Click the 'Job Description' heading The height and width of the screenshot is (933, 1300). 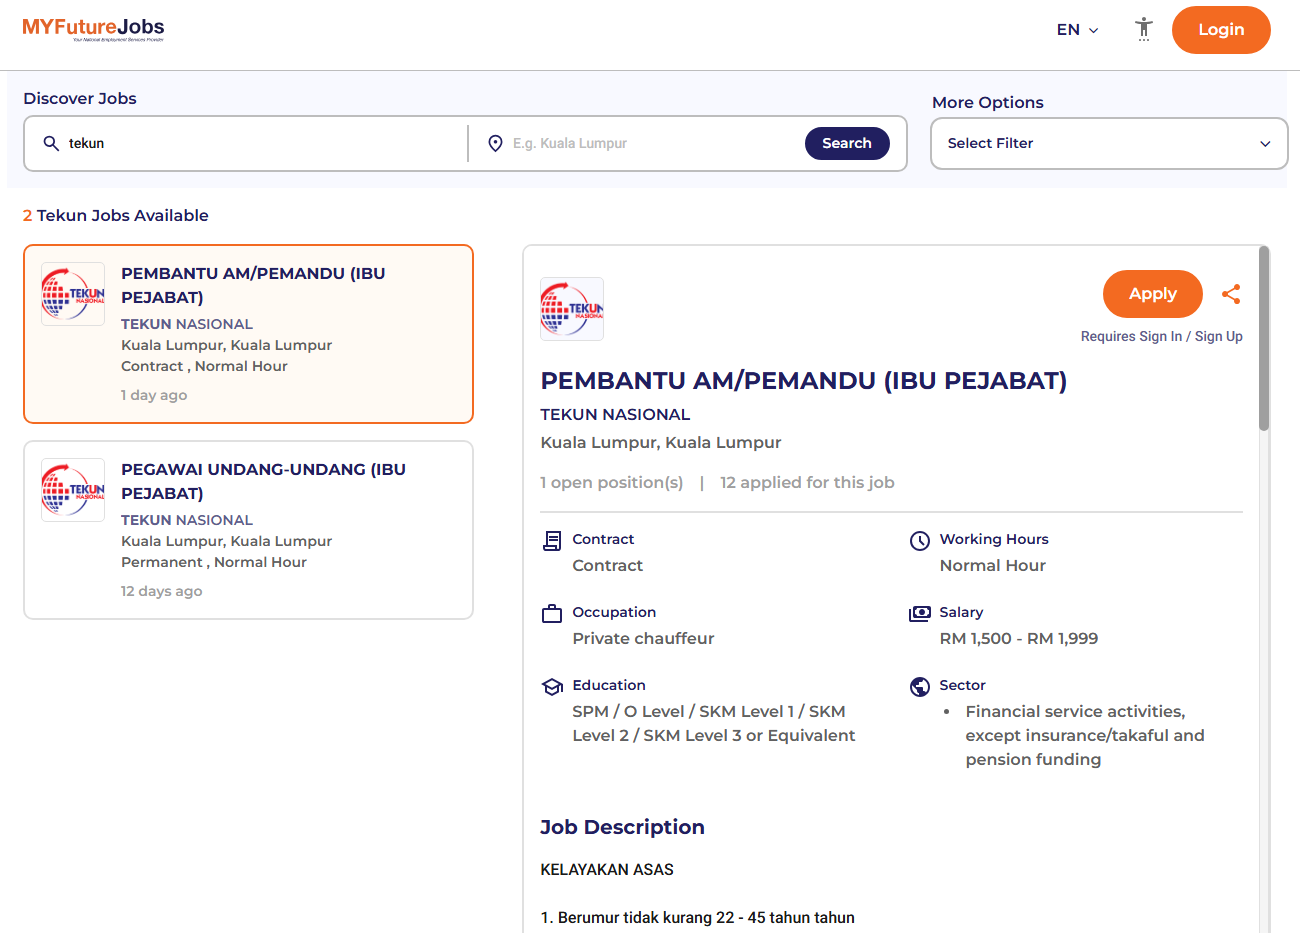point(622,827)
